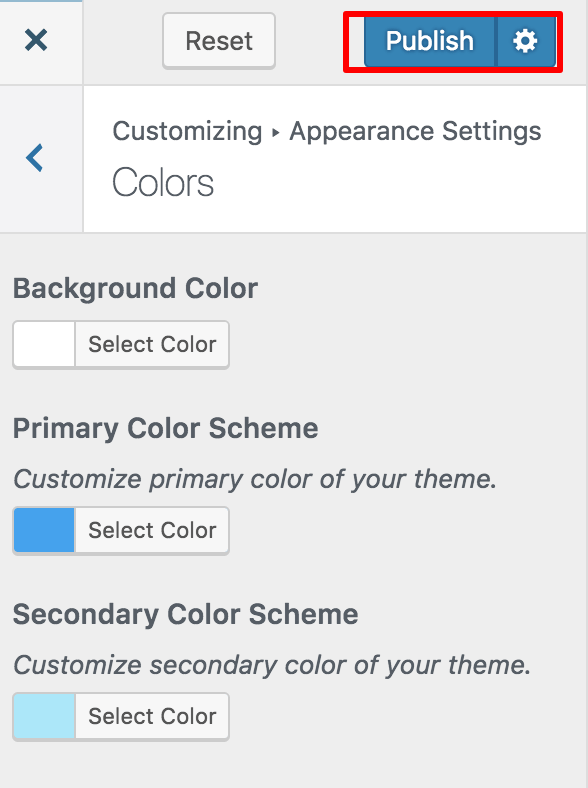
Task: Open Select Color for Secondary Color Scheme
Action: tap(152, 716)
